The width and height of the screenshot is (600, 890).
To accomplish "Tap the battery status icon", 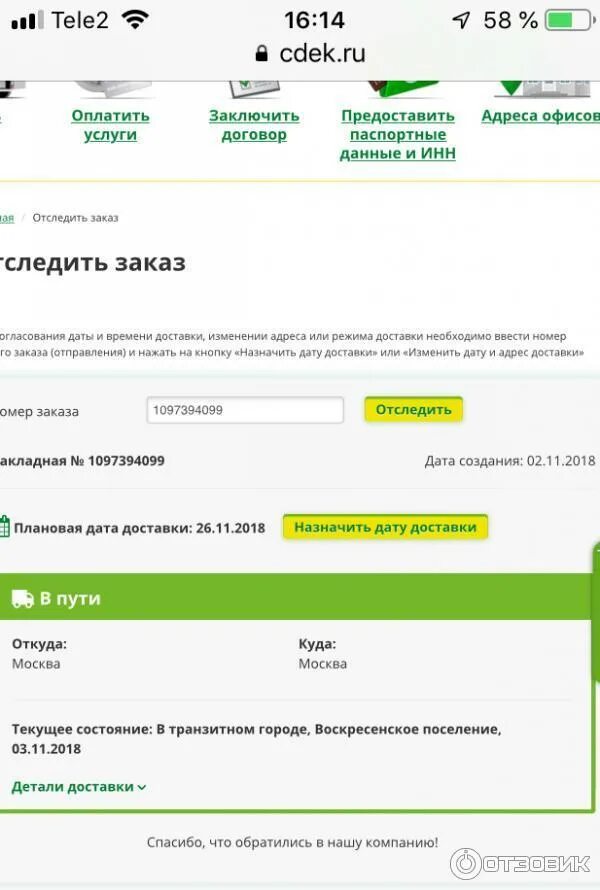I will (569, 21).
